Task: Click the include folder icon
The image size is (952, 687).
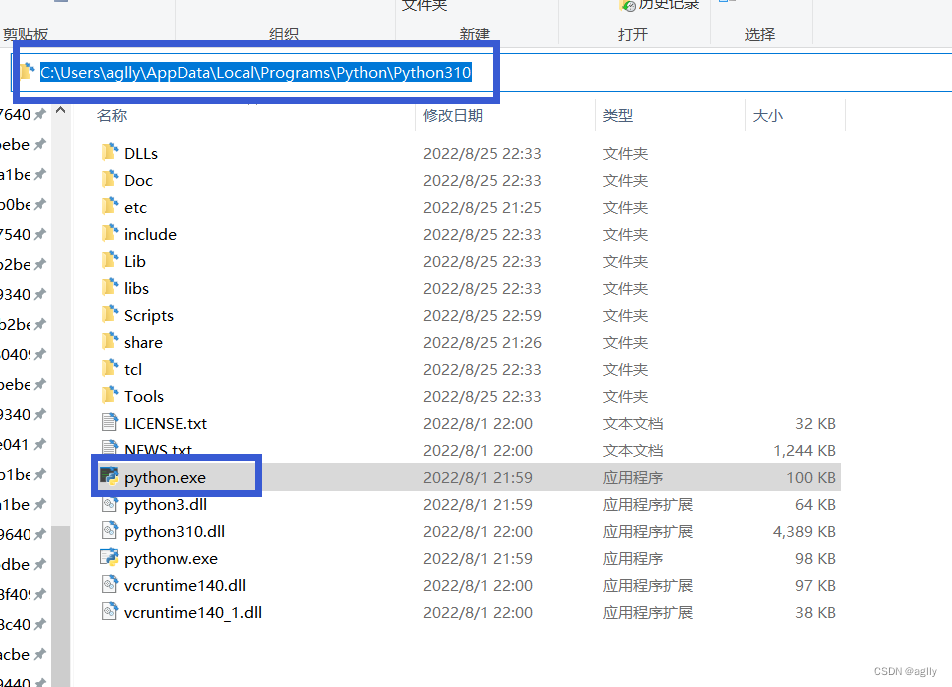Action: click(x=110, y=233)
